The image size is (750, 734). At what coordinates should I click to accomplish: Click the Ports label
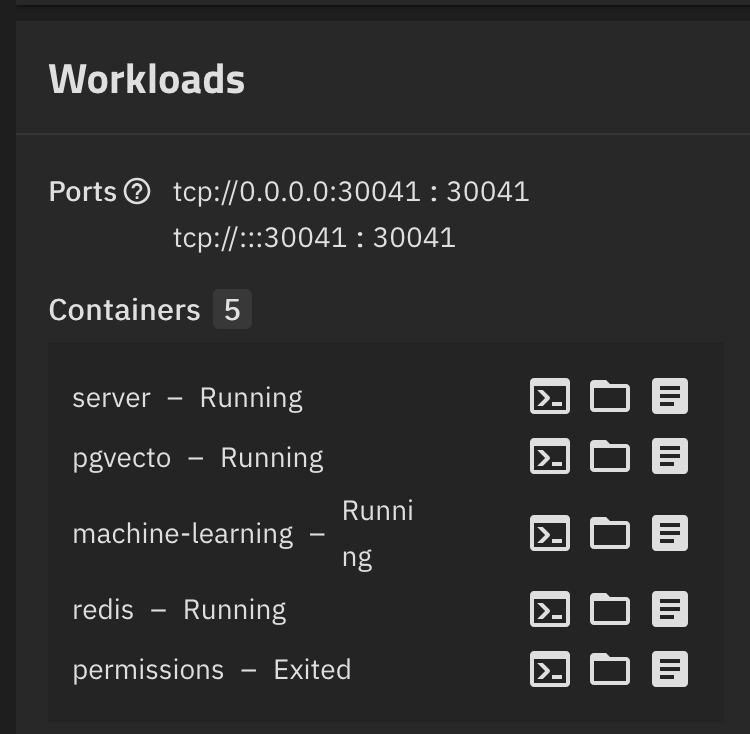click(x=83, y=192)
